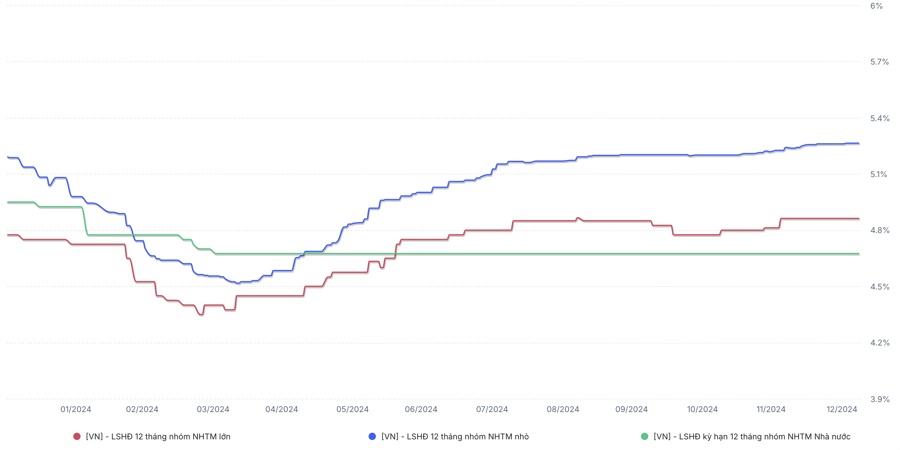This screenshot has width=900, height=450.
Task: Click the 01/2024 x-axis label
Action: pyautogui.click(x=76, y=409)
